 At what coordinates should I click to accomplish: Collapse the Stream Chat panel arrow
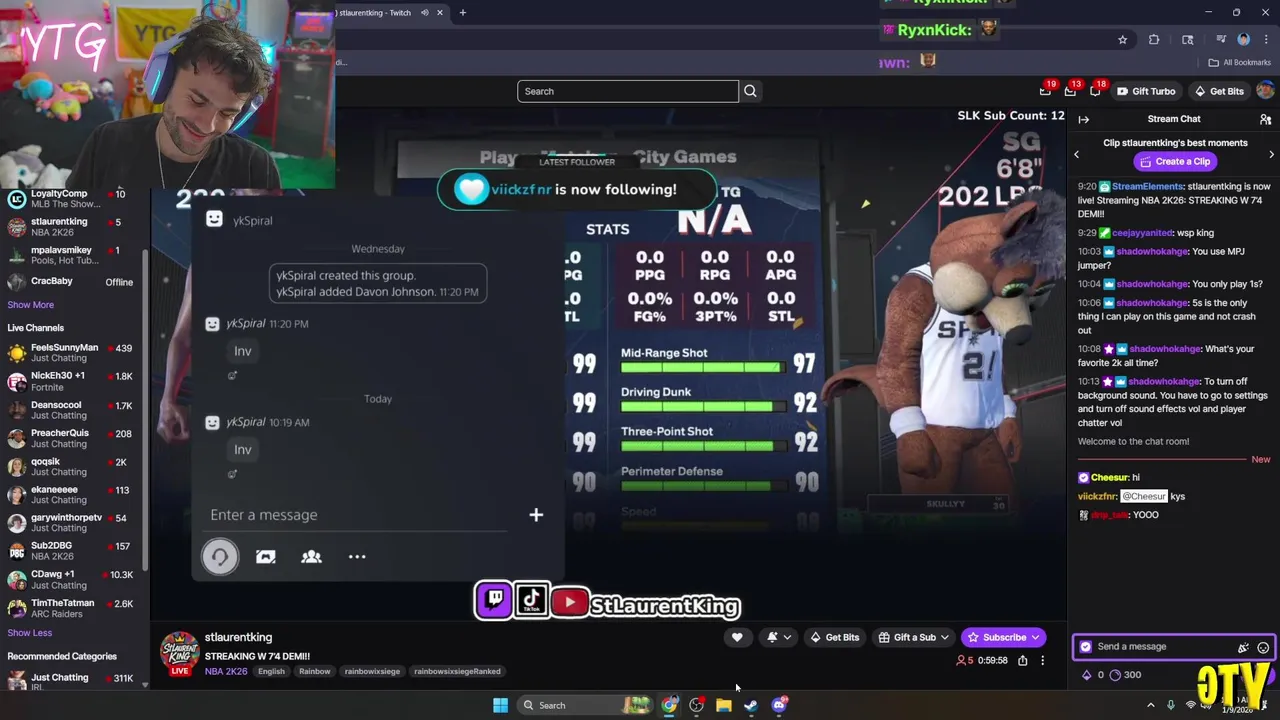point(1083,119)
